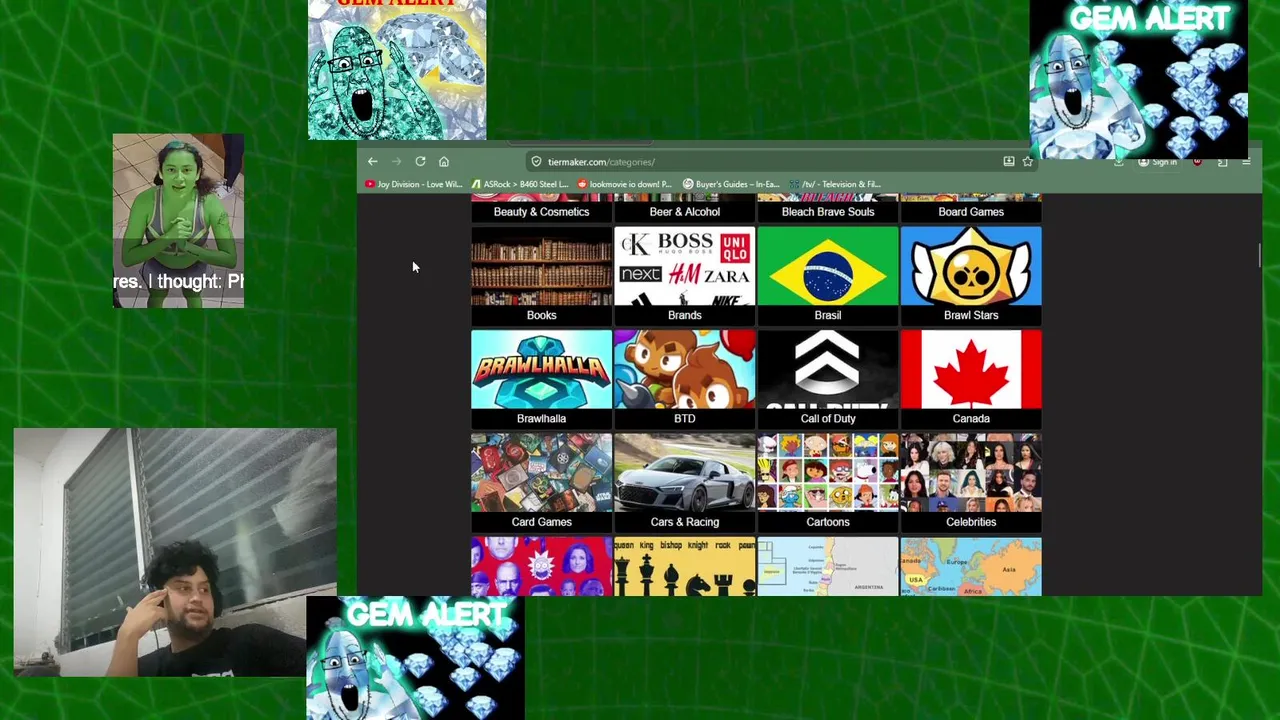
Task: Click the install/save page icon in address bar
Action: (x=1009, y=161)
